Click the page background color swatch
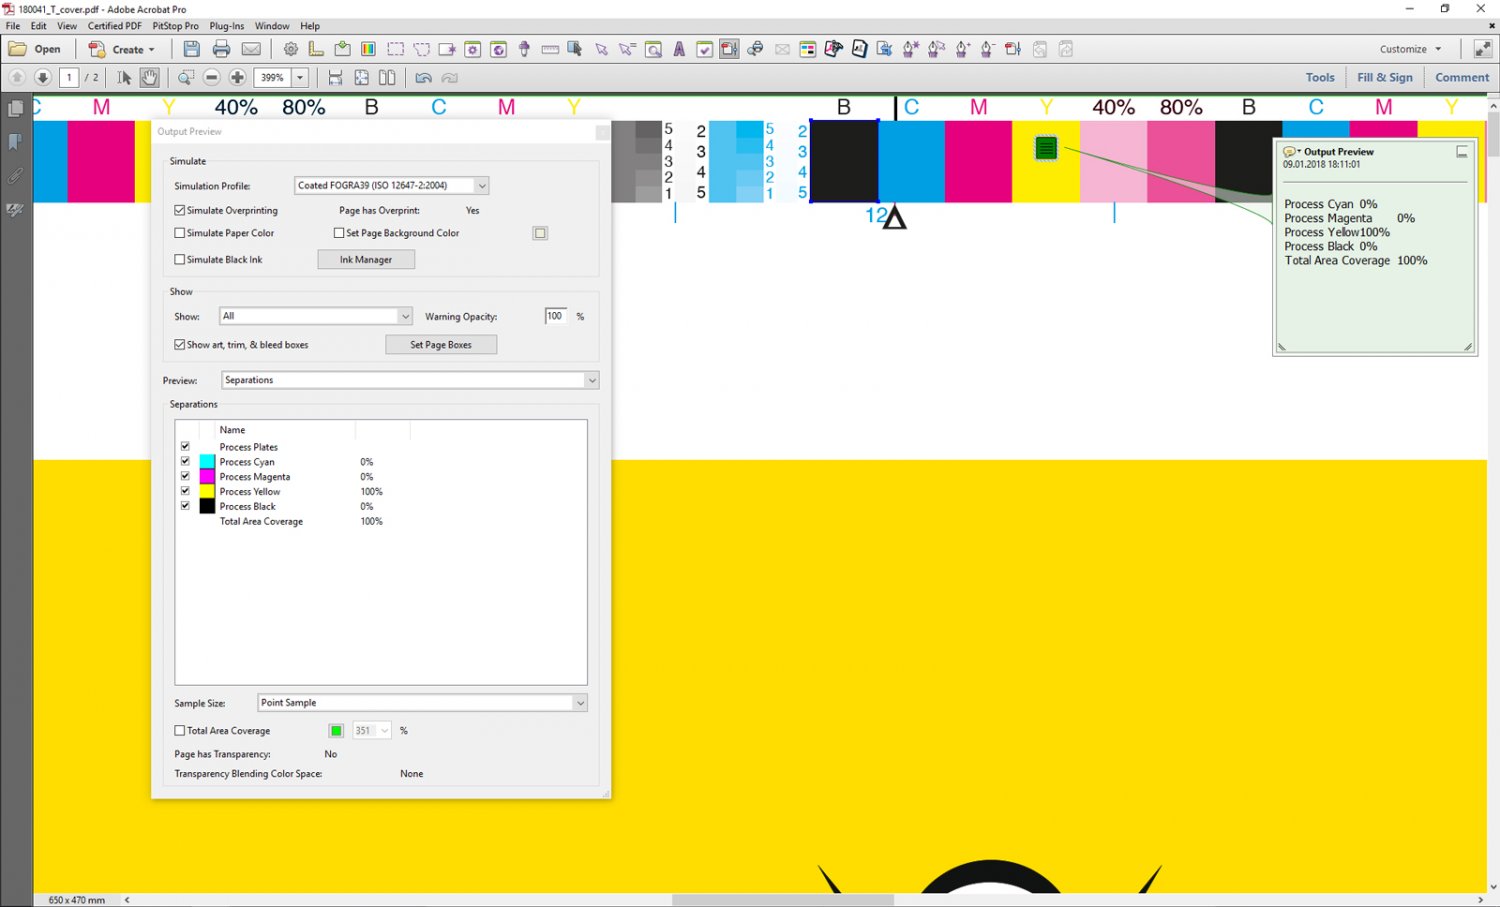Viewport: 1500px width, 907px height. click(540, 233)
